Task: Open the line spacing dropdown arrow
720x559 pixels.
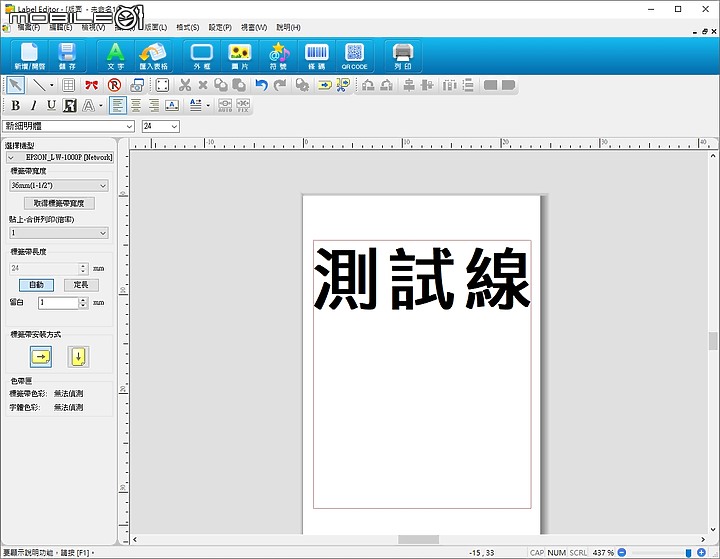Action: point(208,106)
